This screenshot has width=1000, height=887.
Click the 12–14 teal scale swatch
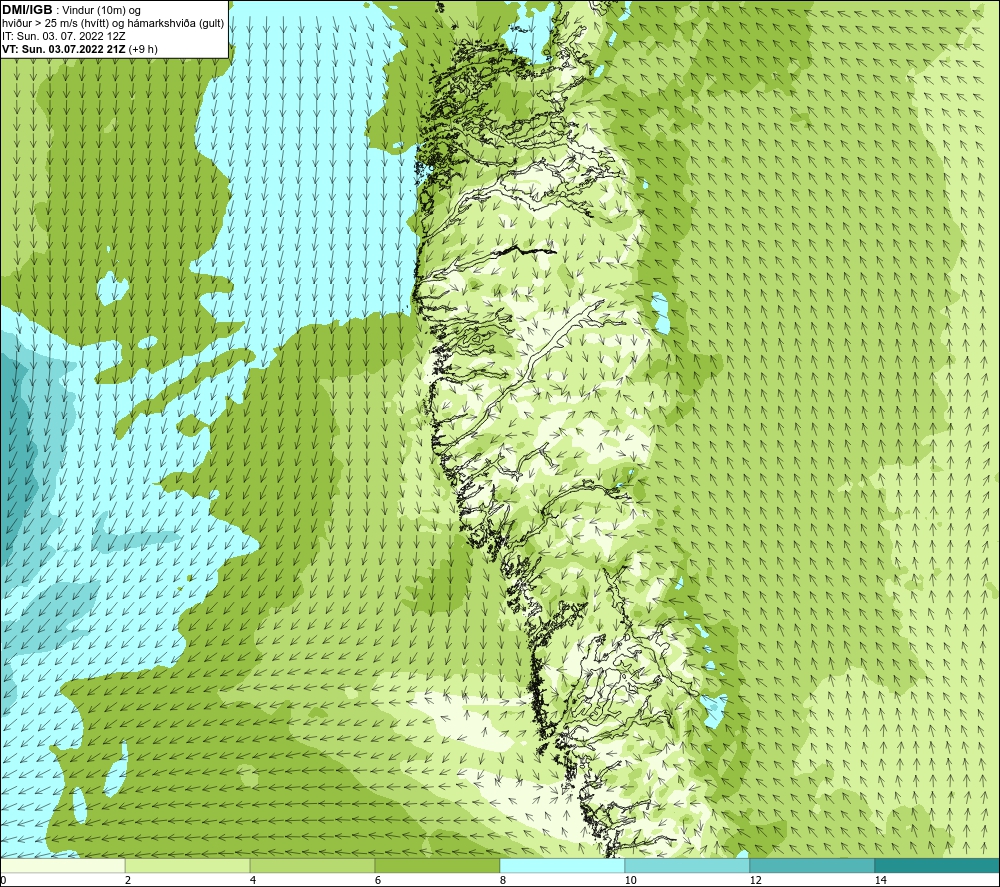(812, 865)
